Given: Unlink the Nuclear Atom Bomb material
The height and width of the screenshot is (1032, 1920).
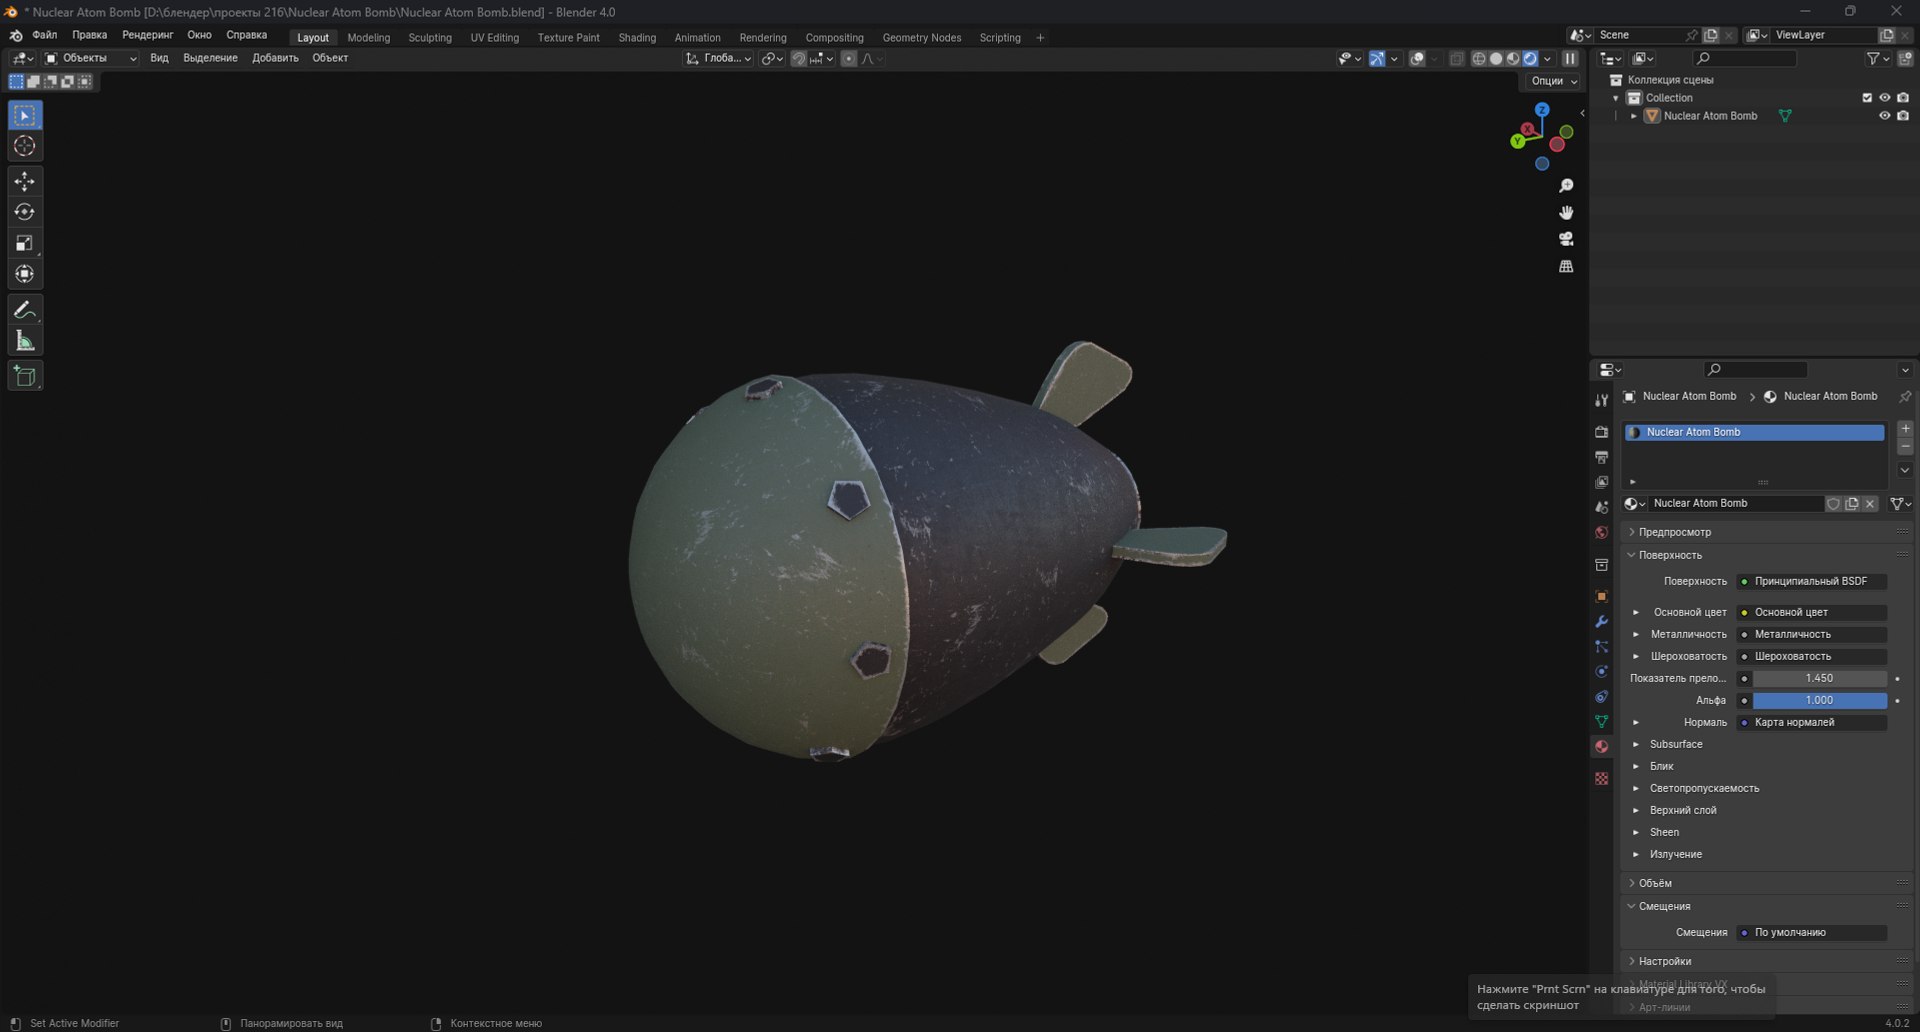Looking at the screenshot, I should pyautogui.click(x=1870, y=504).
